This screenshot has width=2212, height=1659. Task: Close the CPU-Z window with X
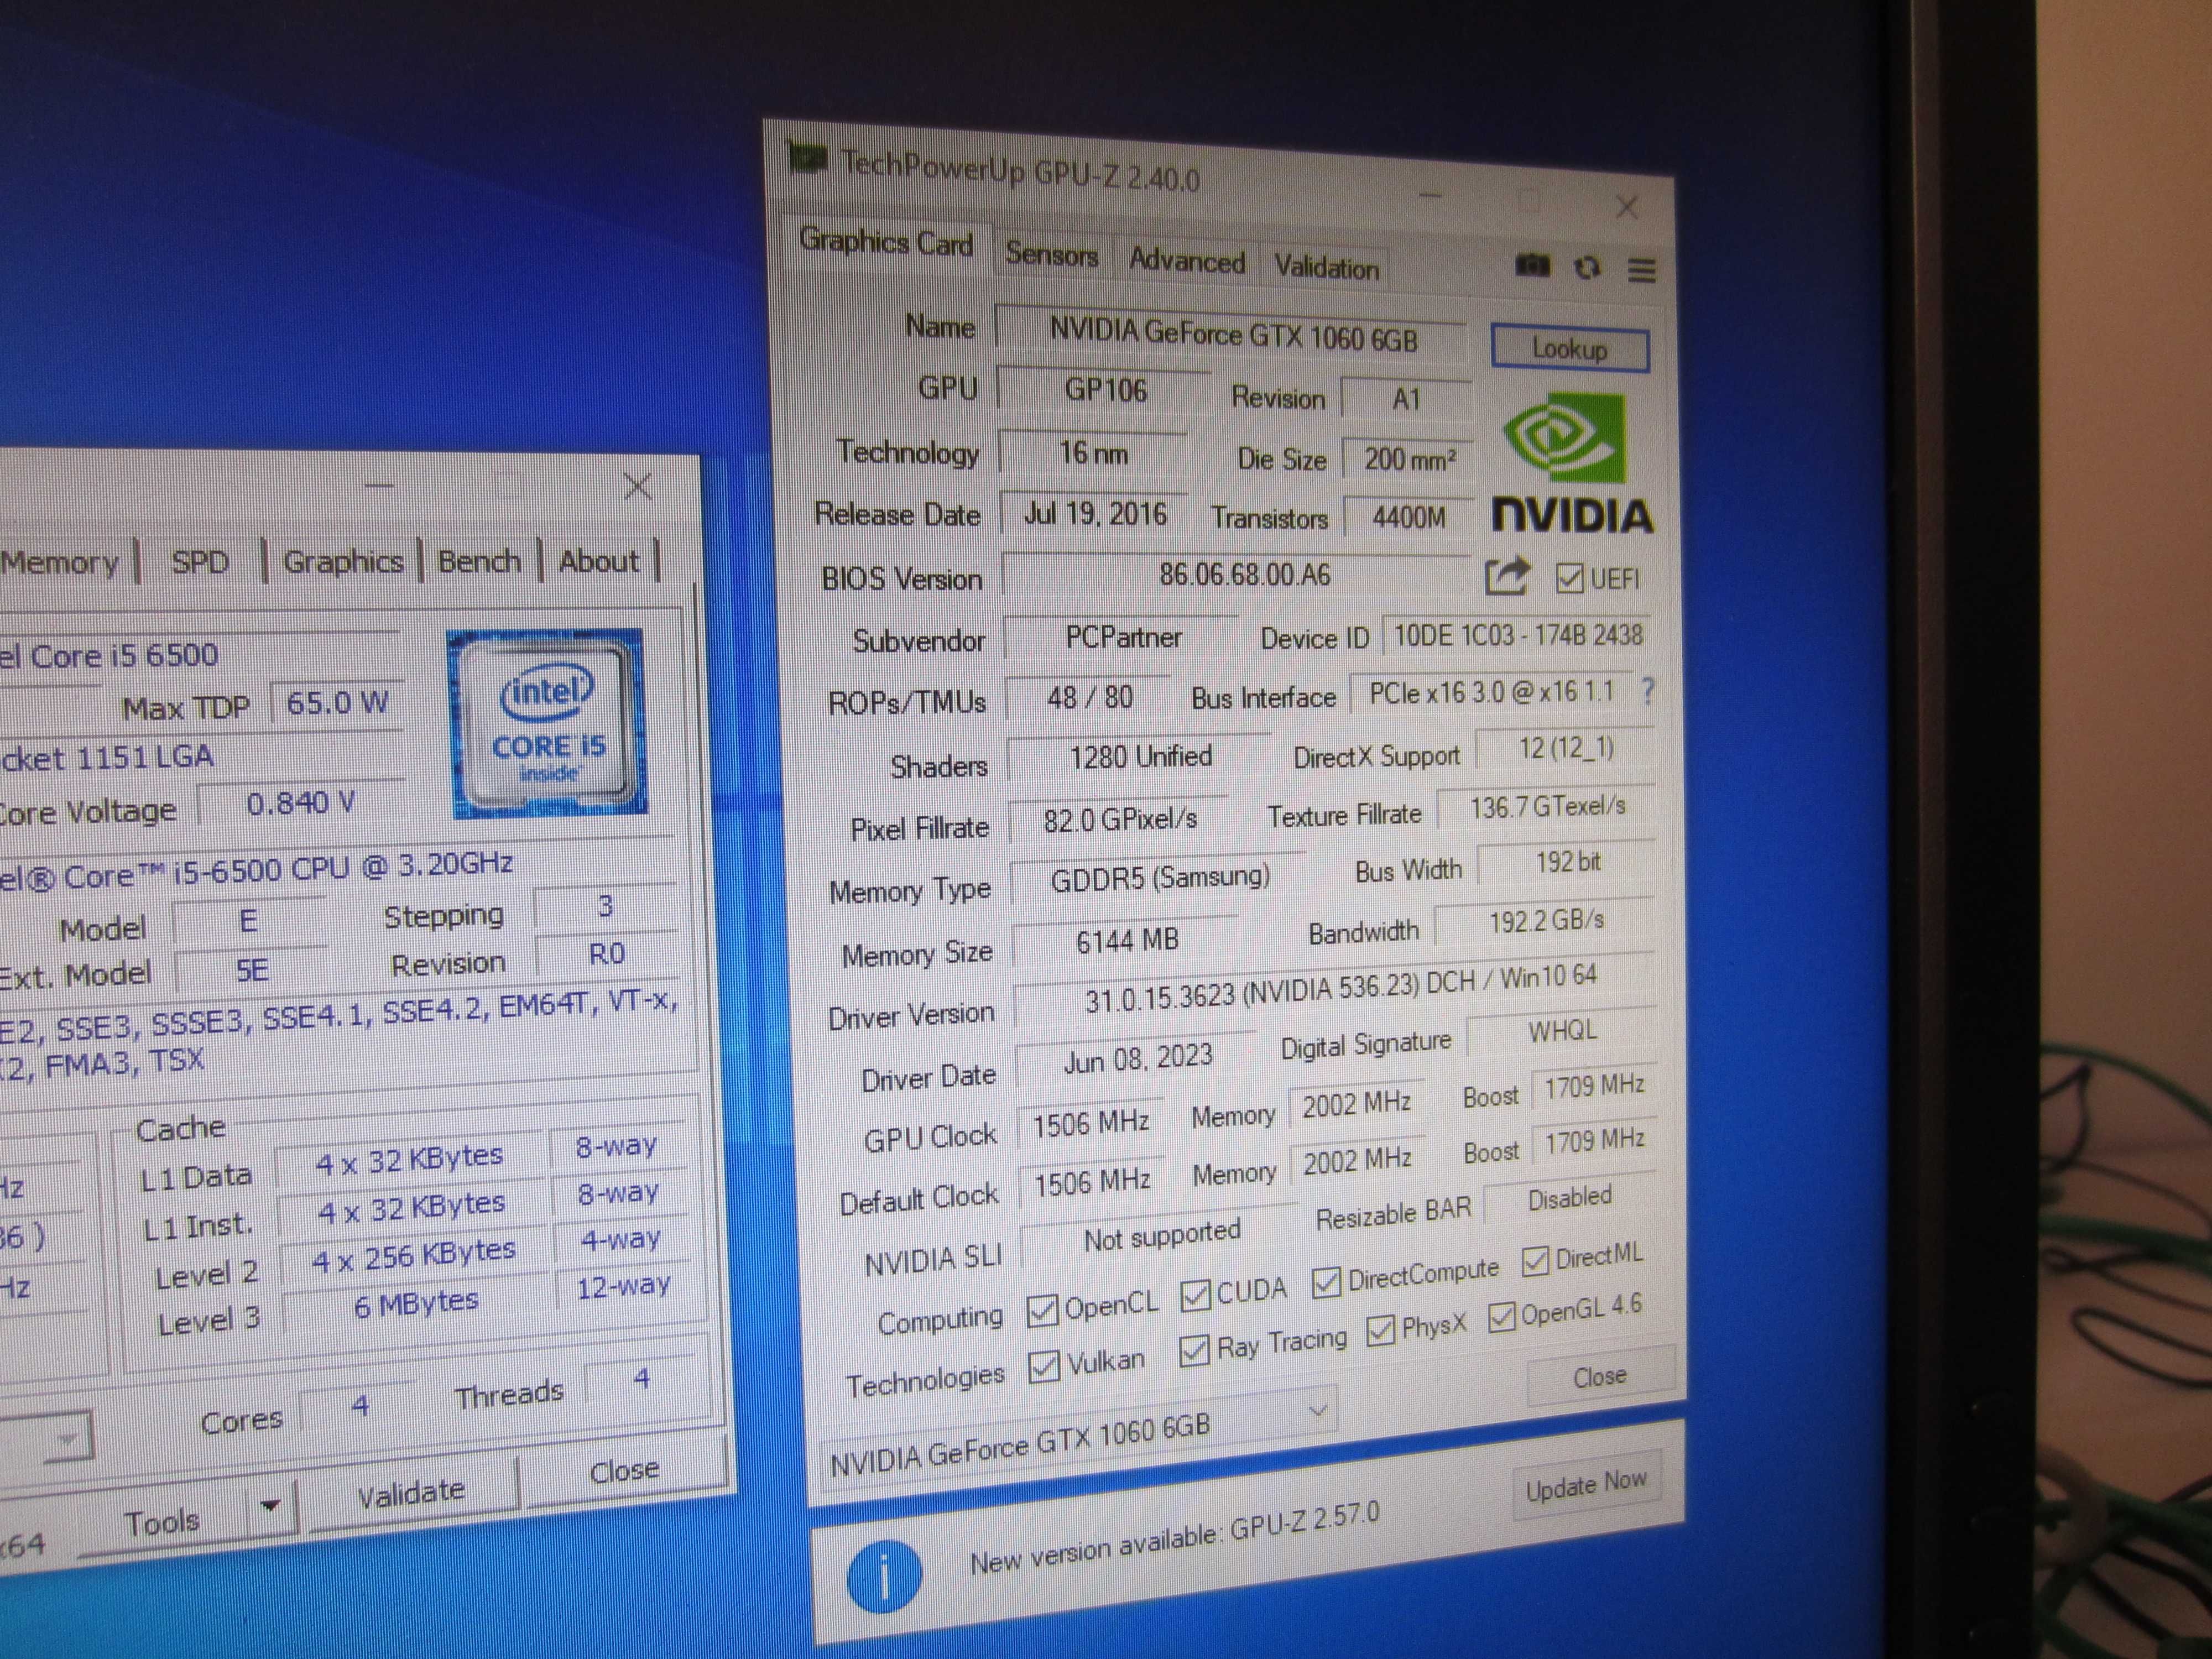pos(637,487)
